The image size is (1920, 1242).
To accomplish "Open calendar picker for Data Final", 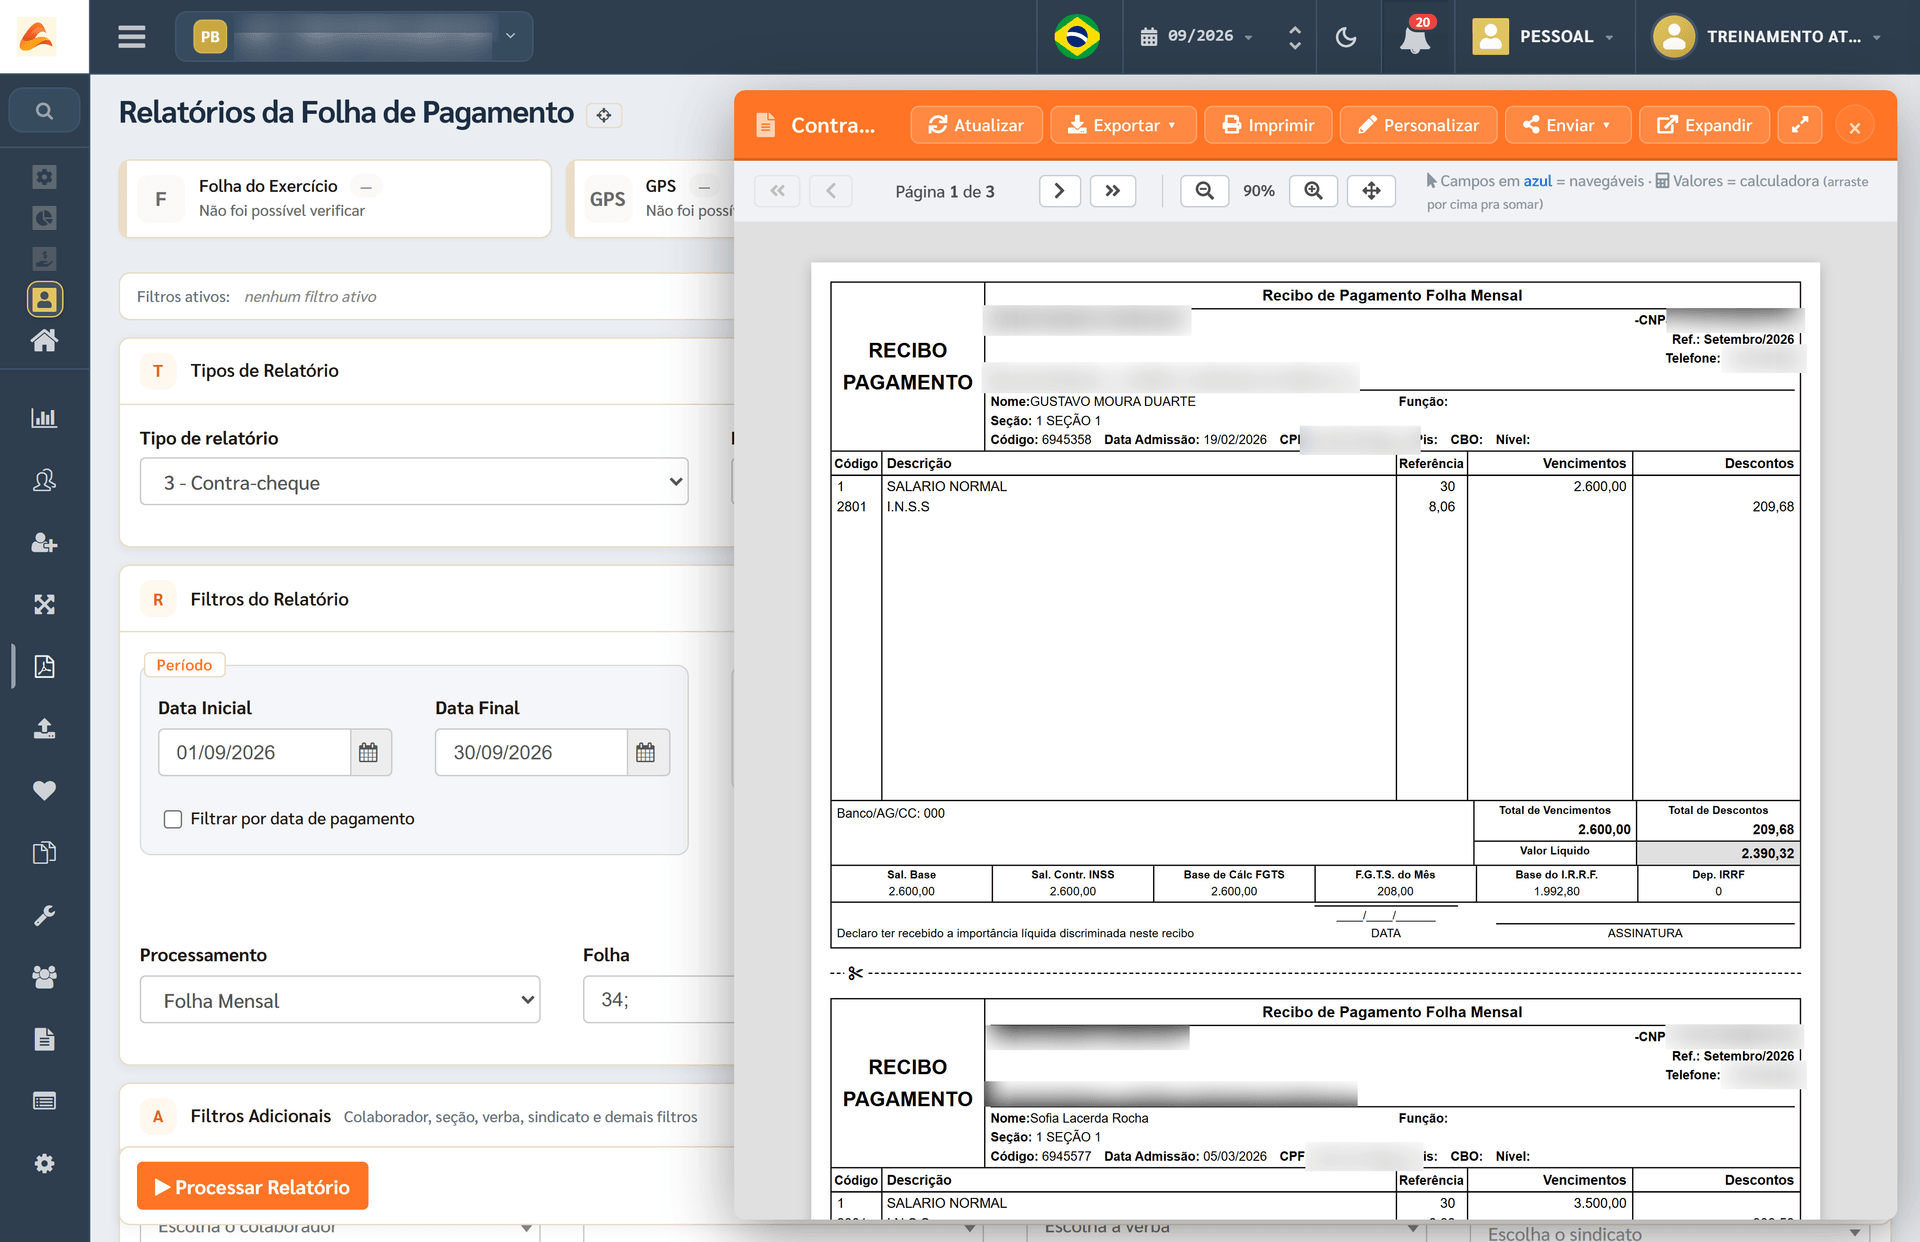I will (x=646, y=752).
